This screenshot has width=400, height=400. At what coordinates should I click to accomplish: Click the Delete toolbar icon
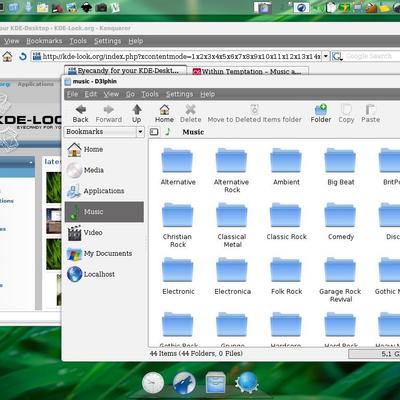point(191,114)
